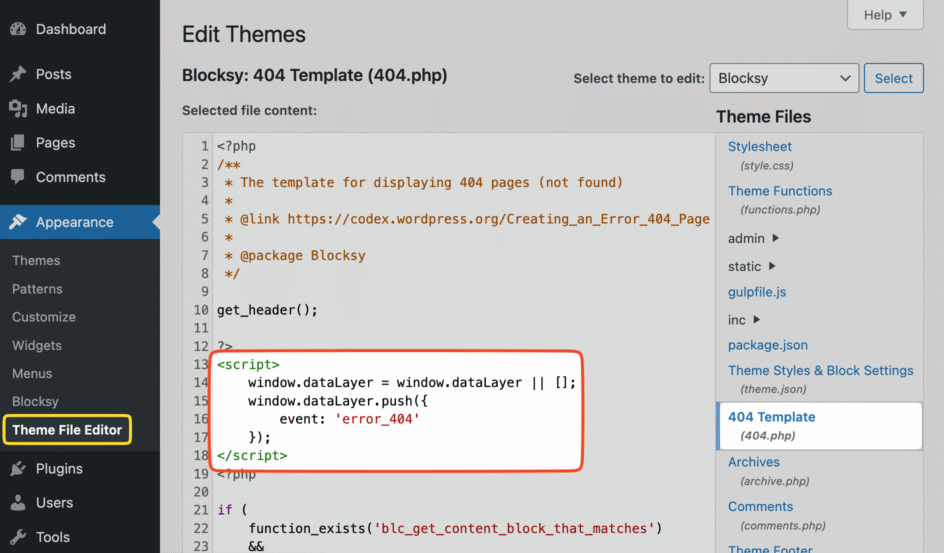Screen dimensions: 944x553
Task: Click the error_404 string in code
Action: point(377,419)
